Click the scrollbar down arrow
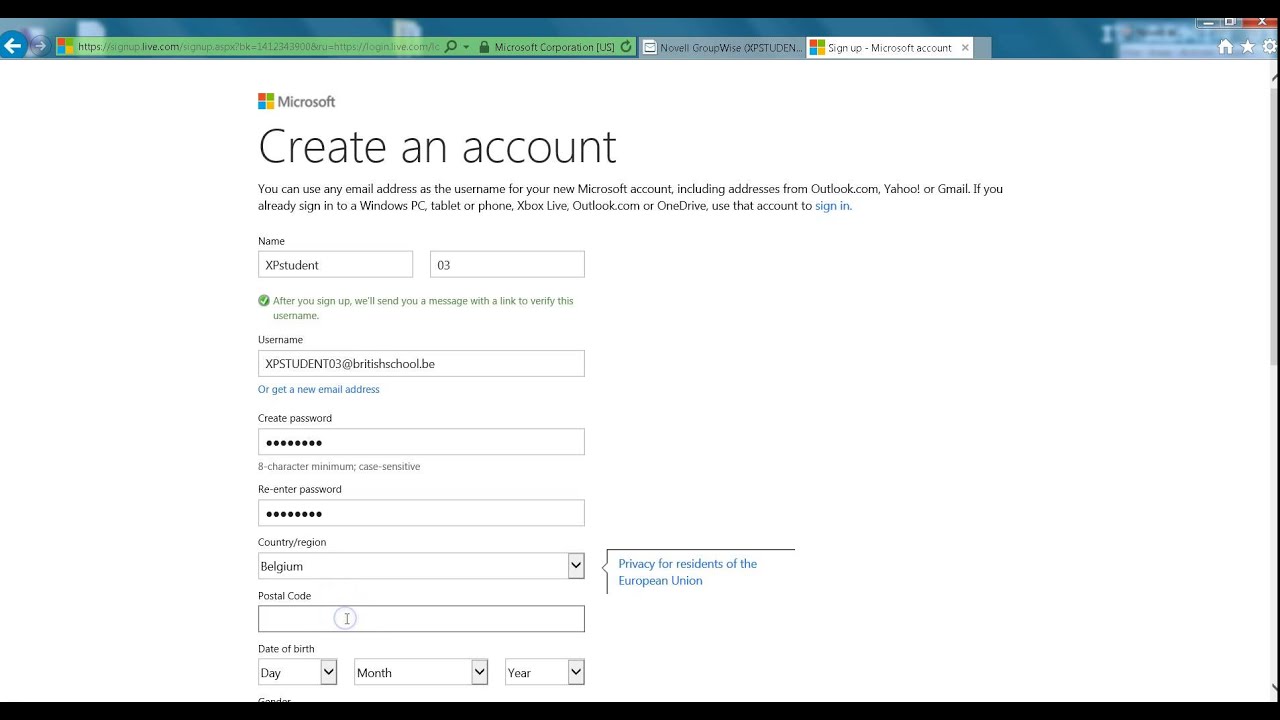1280x720 pixels. (1274, 686)
